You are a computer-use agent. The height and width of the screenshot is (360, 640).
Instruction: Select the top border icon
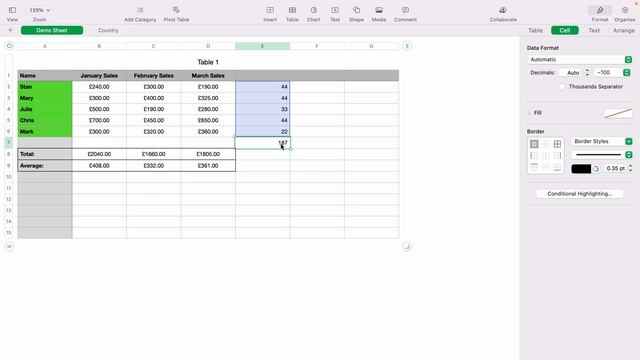534,167
